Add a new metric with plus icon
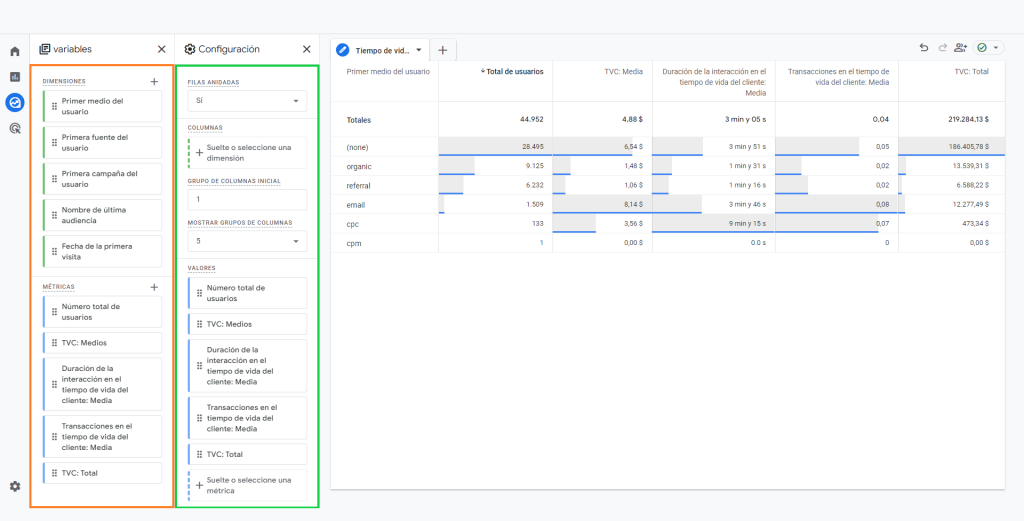The height and width of the screenshot is (521, 1024). pos(154,287)
